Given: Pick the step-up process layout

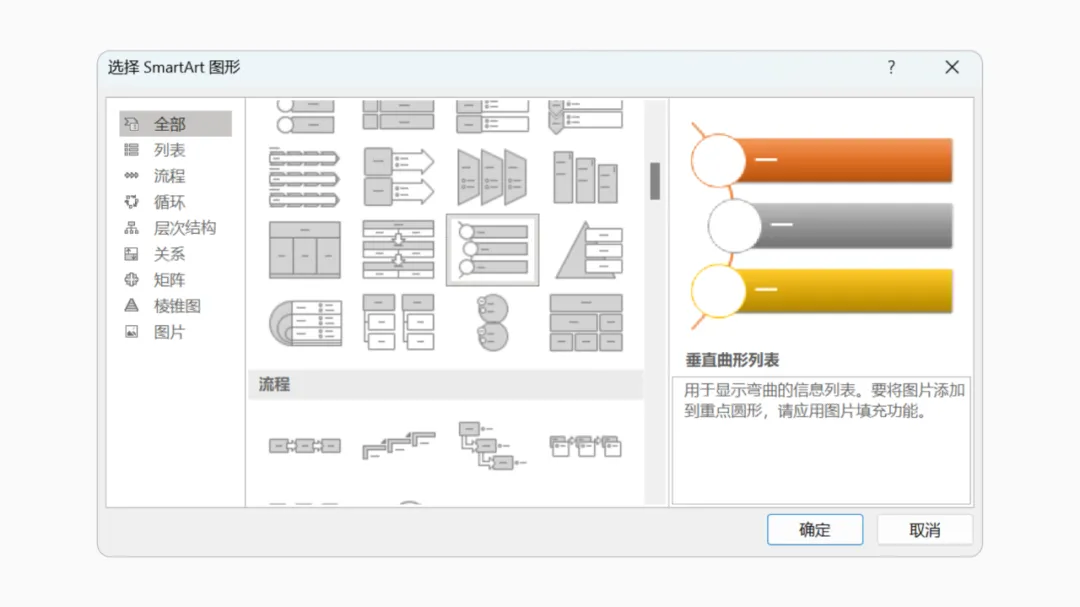Looking at the screenshot, I should click(399, 445).
